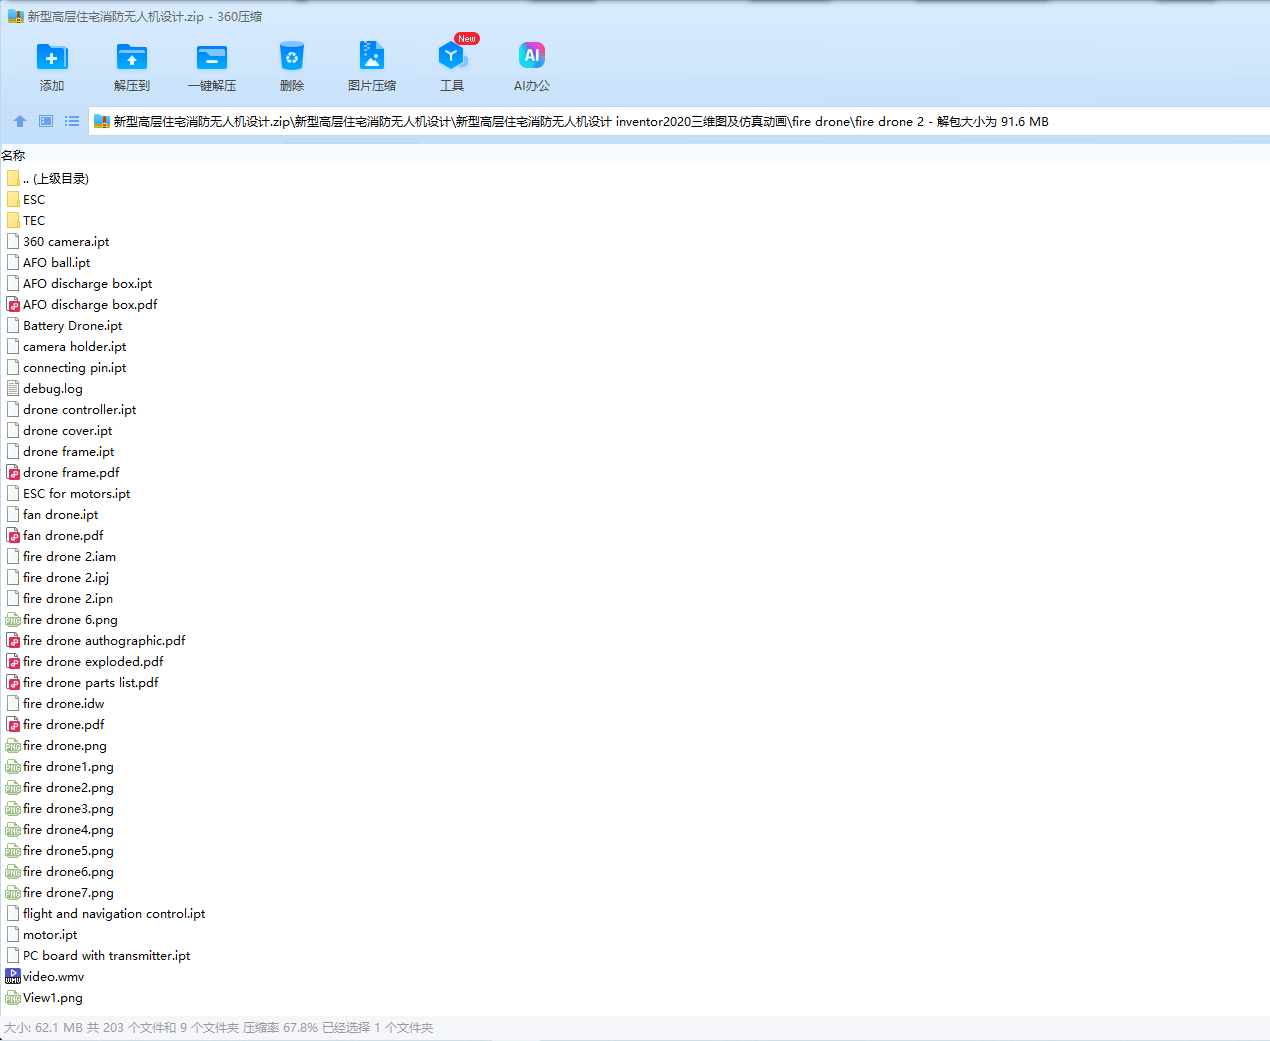The image size is (1270, 1041).
Task: Click image icon of View1.png
Action: click(x=13, y=998)
